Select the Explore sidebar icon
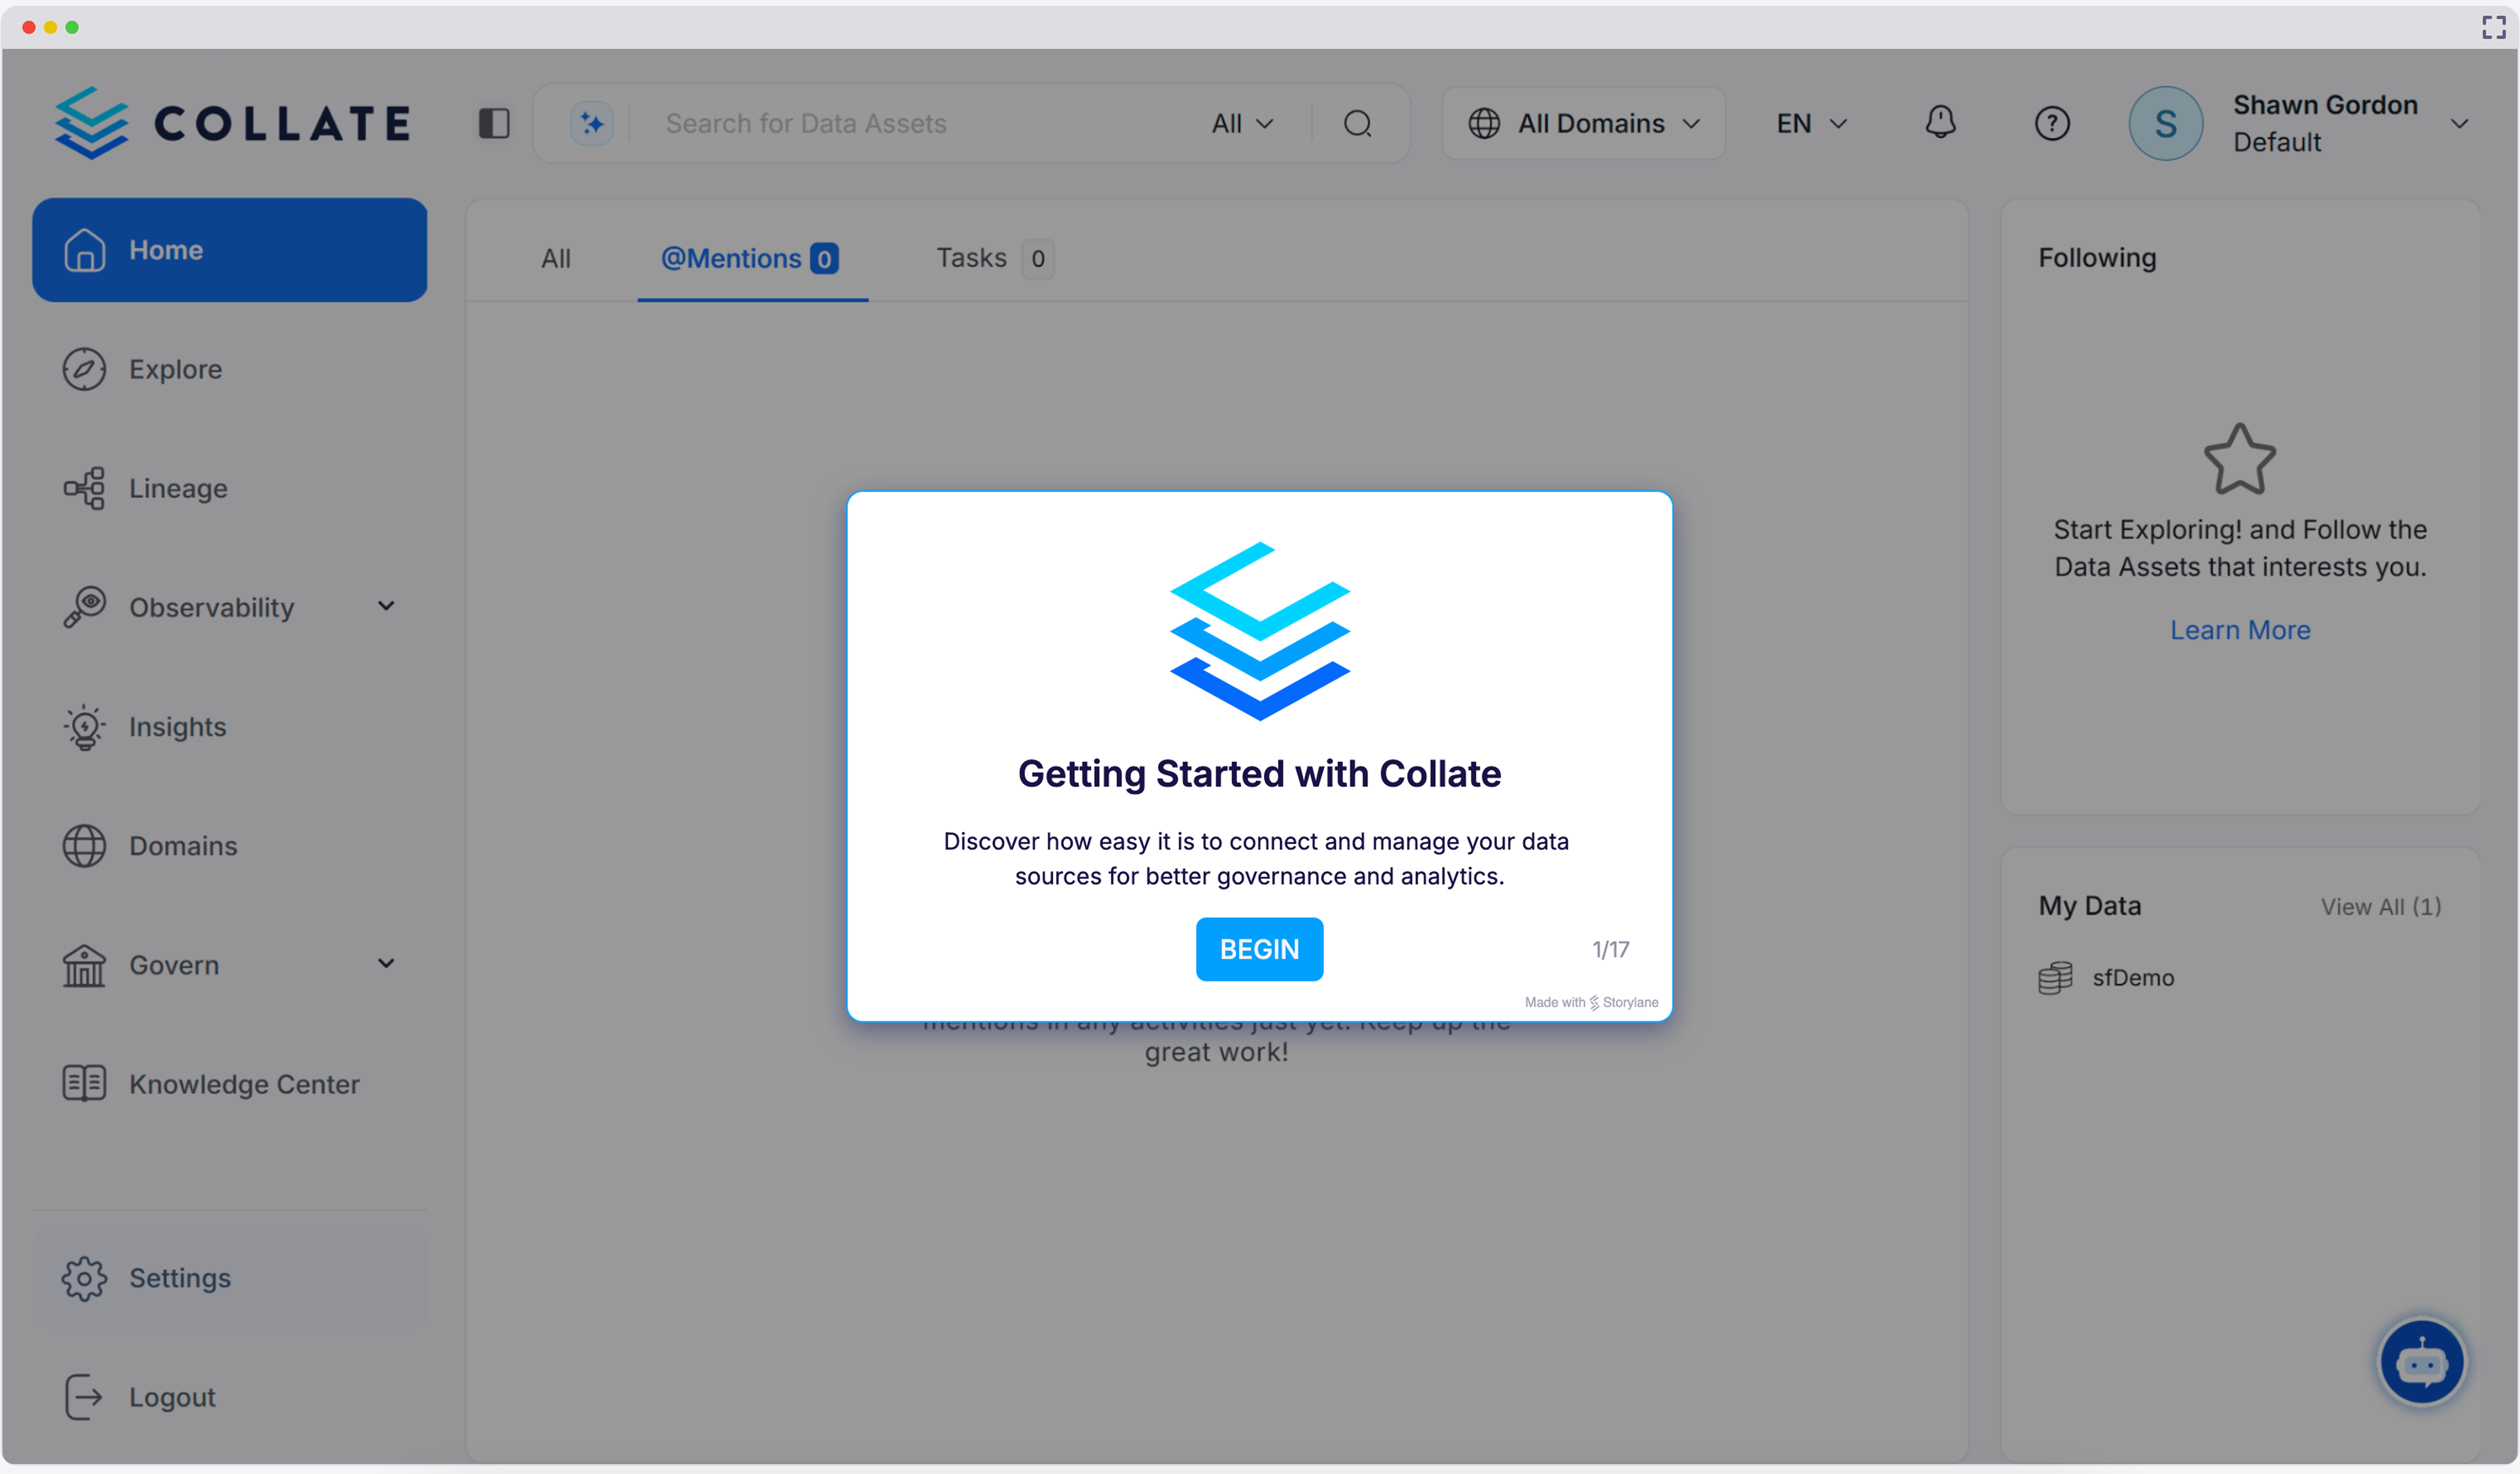 click(84, 369)
